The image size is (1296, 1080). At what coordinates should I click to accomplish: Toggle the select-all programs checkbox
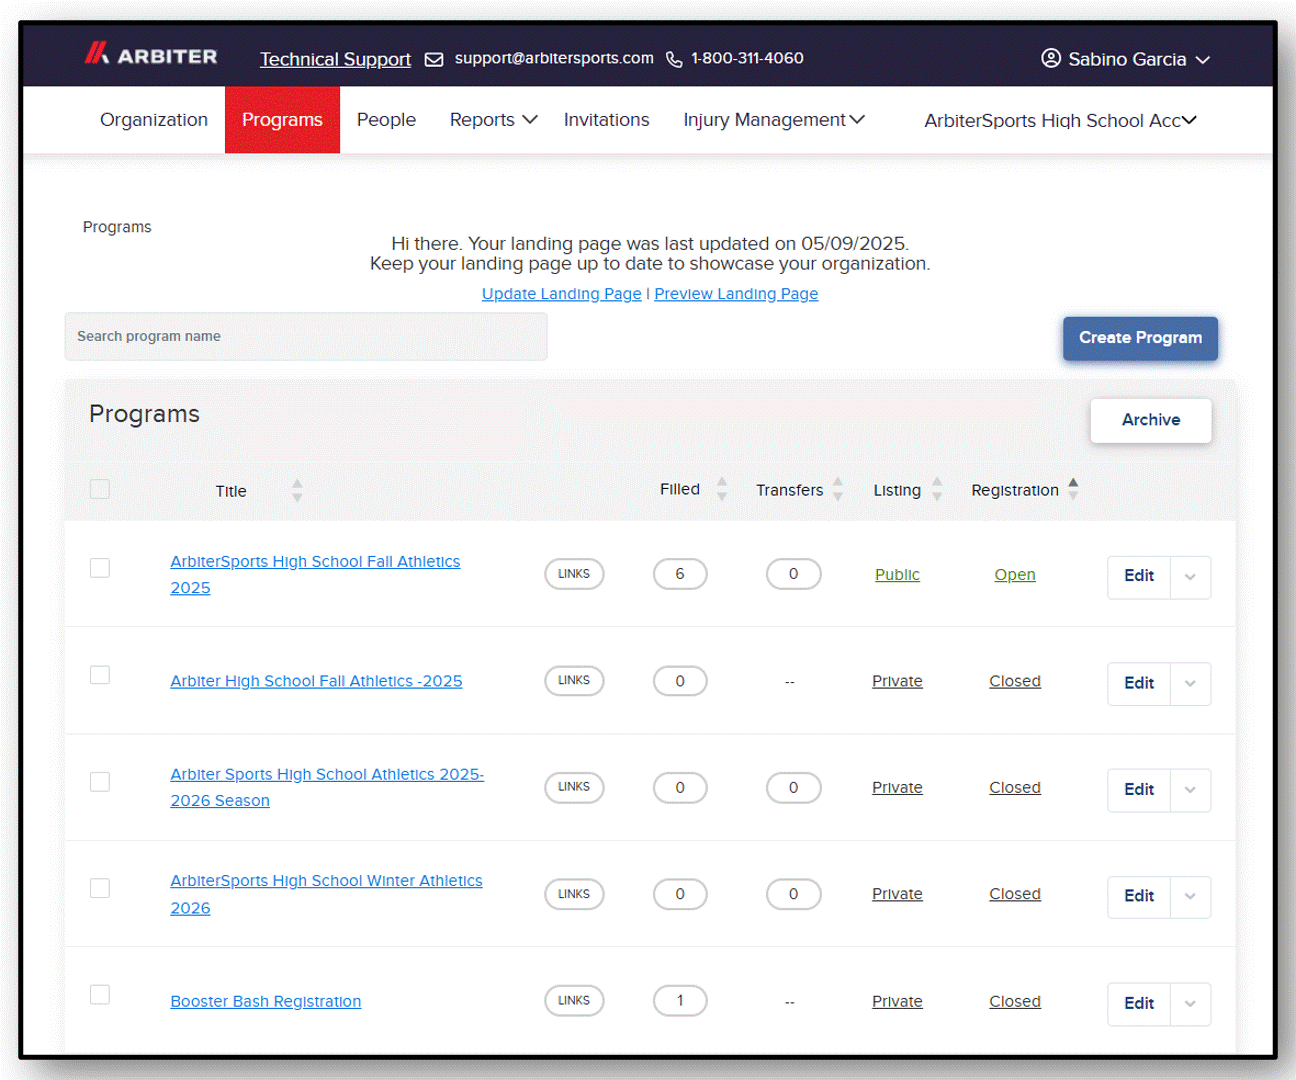(x=100, y=489)
